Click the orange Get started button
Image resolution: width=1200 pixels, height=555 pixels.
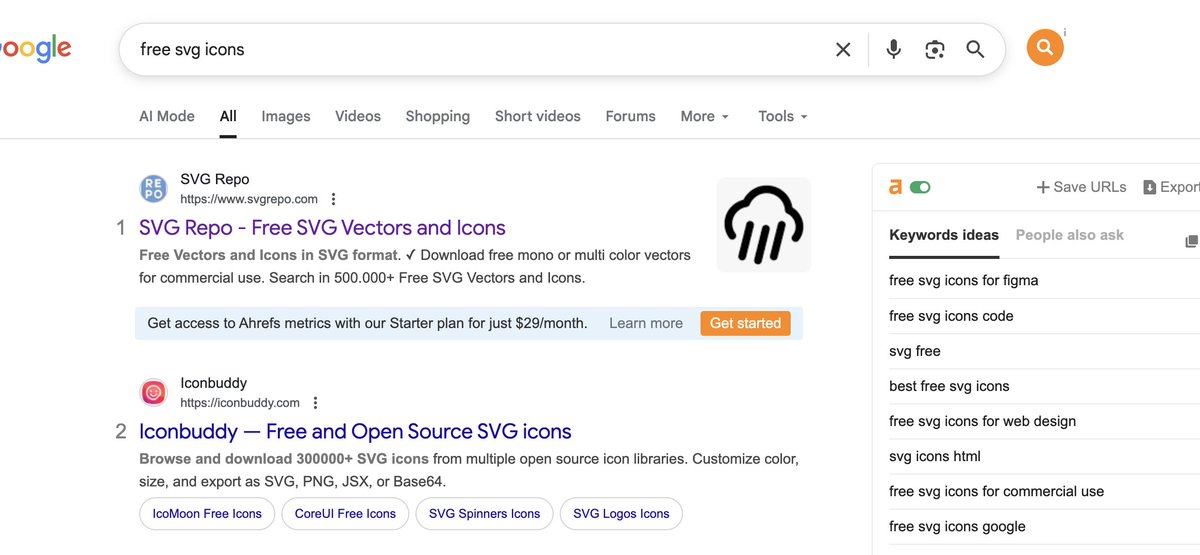click(x=745, y=323)
